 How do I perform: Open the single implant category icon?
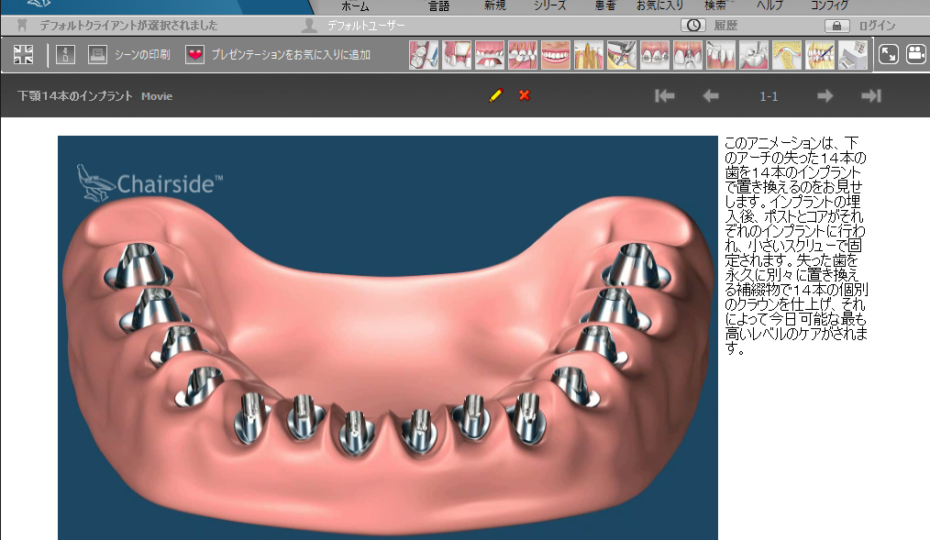(687, 55)
